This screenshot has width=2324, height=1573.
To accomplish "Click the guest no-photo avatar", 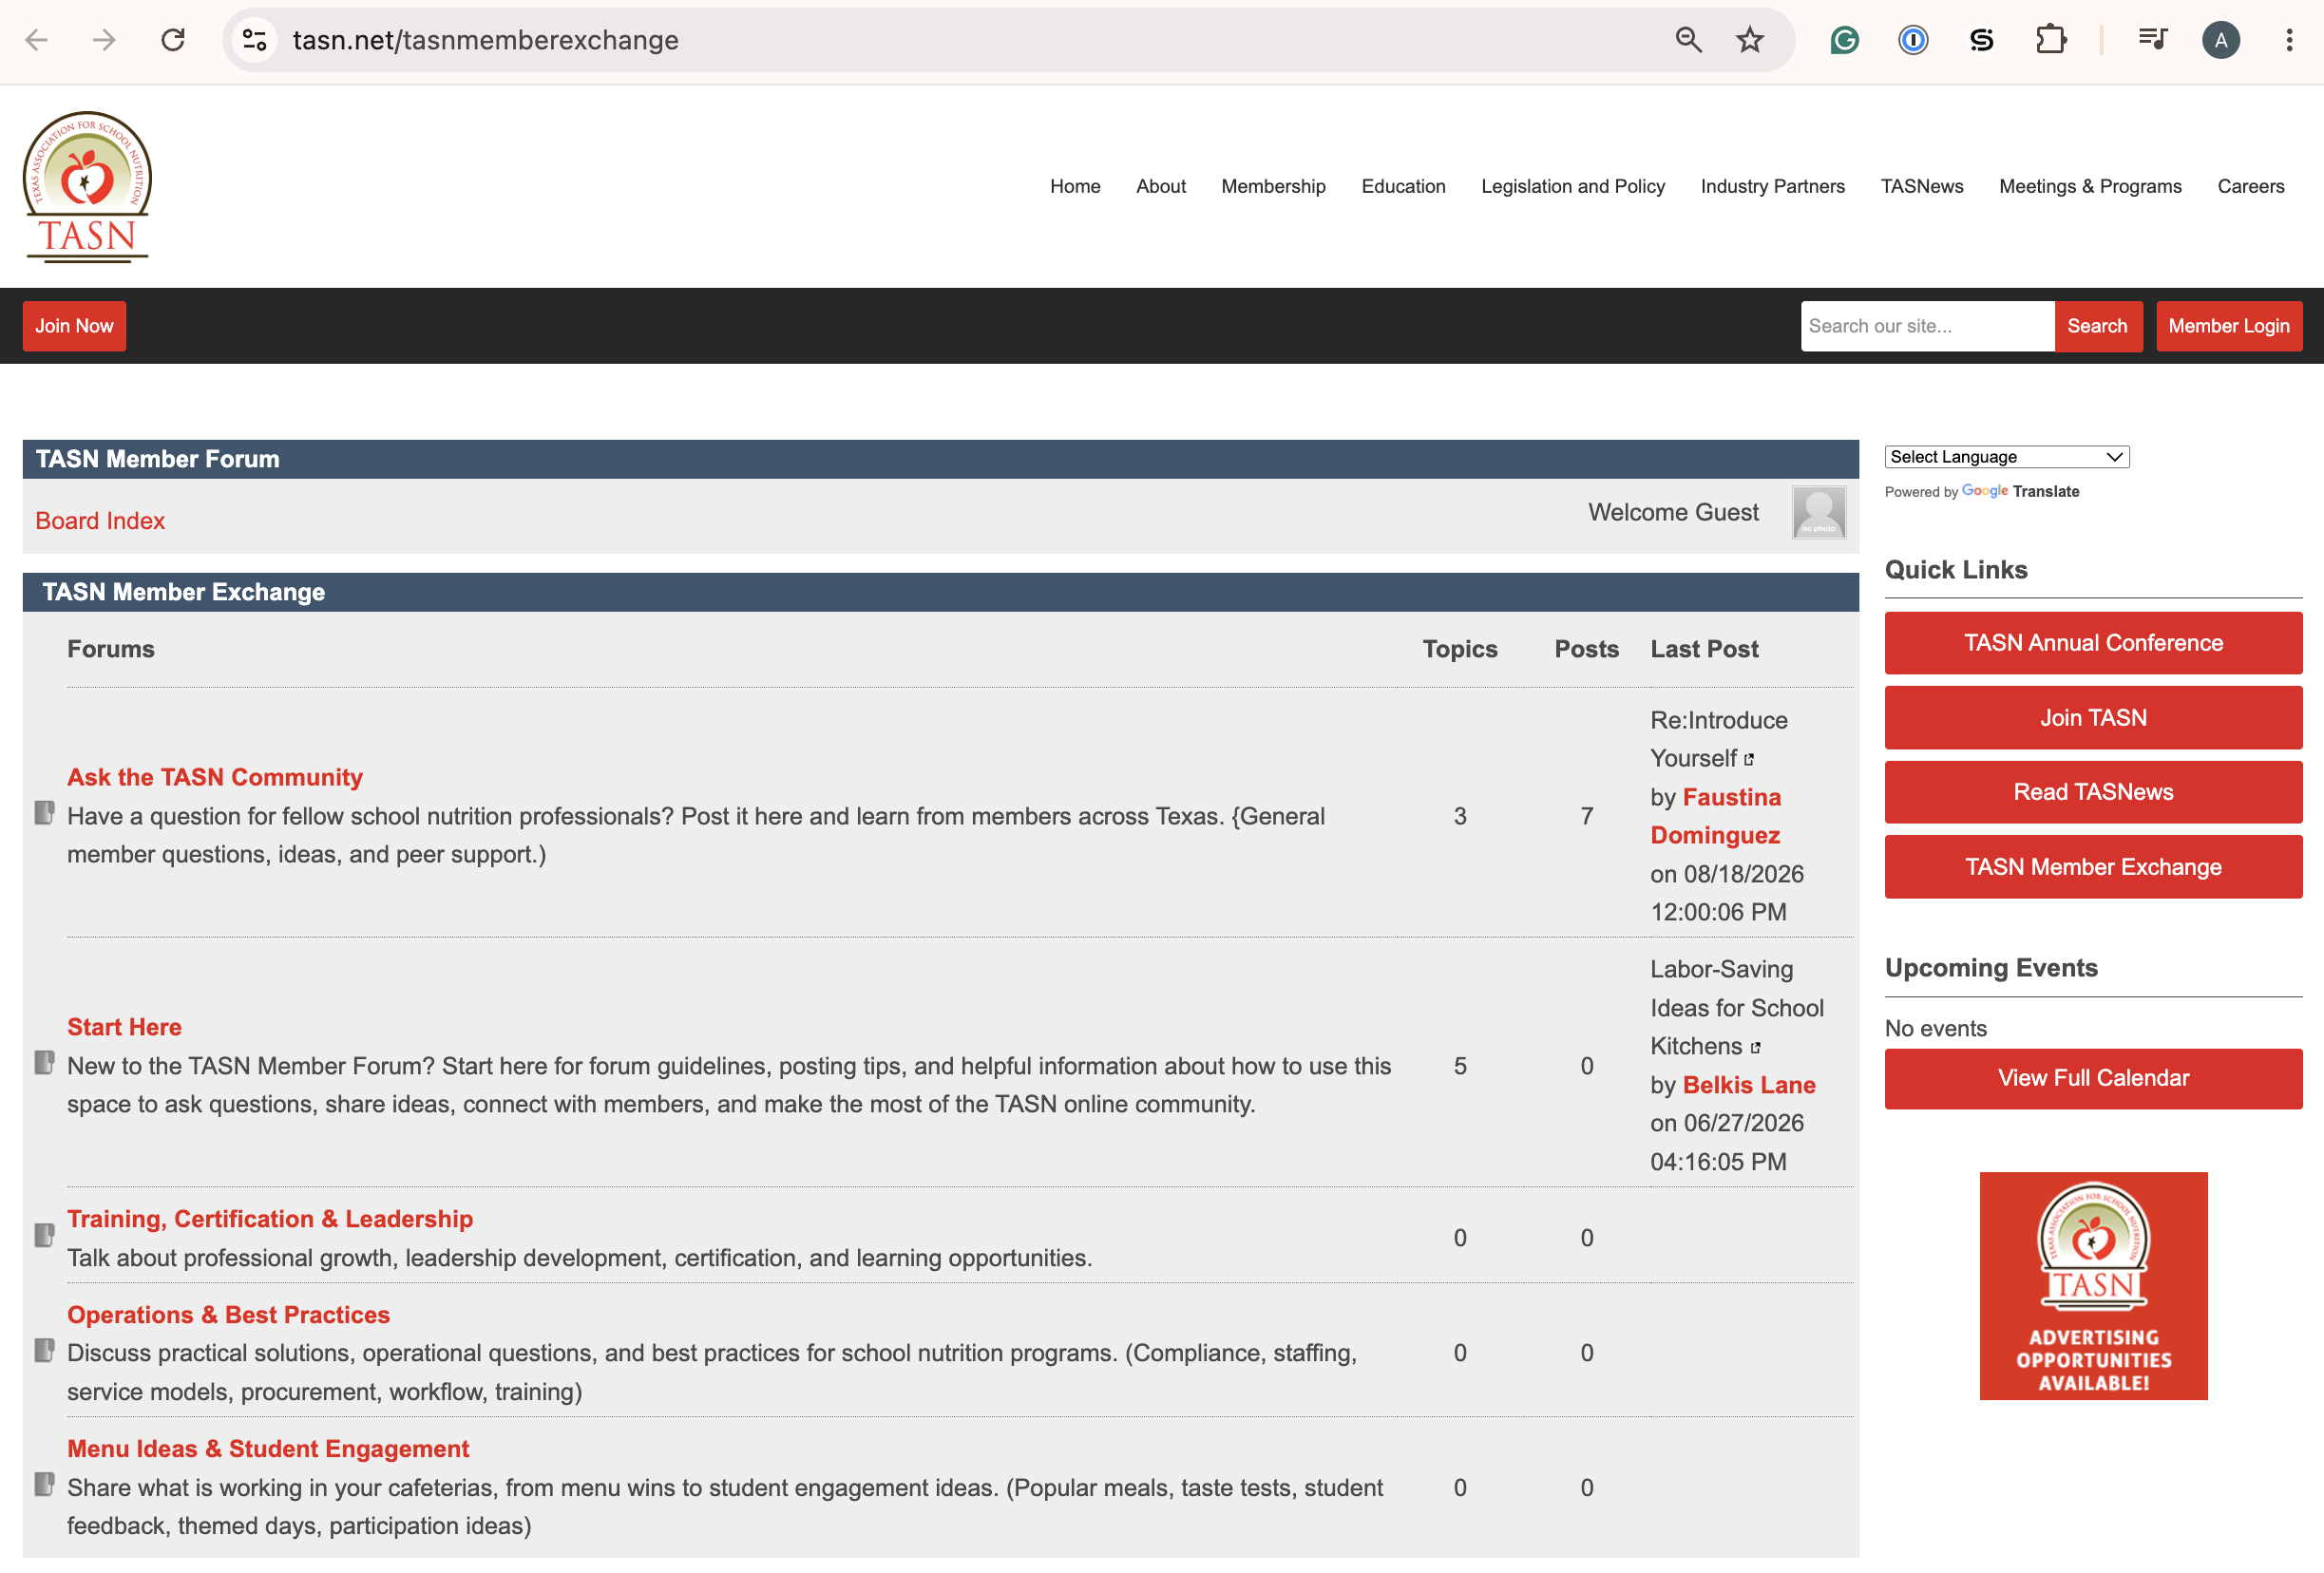I will (1818, 513).
